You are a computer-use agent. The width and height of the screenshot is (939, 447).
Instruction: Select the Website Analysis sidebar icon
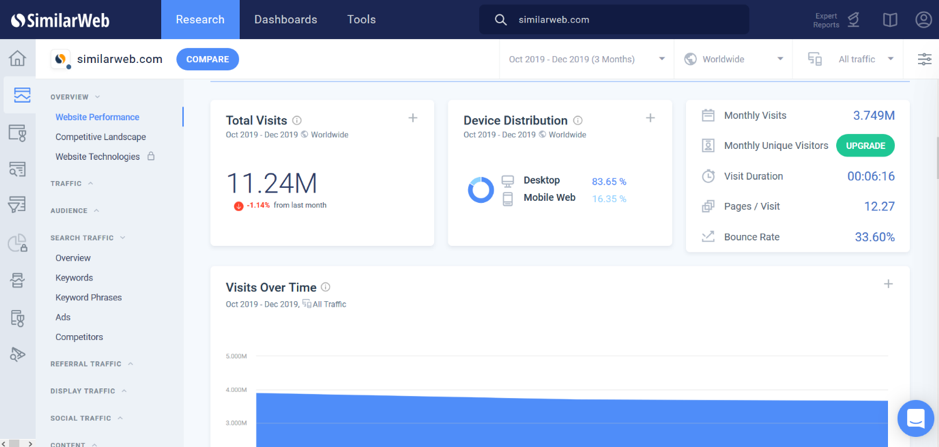tap(22, 95)
